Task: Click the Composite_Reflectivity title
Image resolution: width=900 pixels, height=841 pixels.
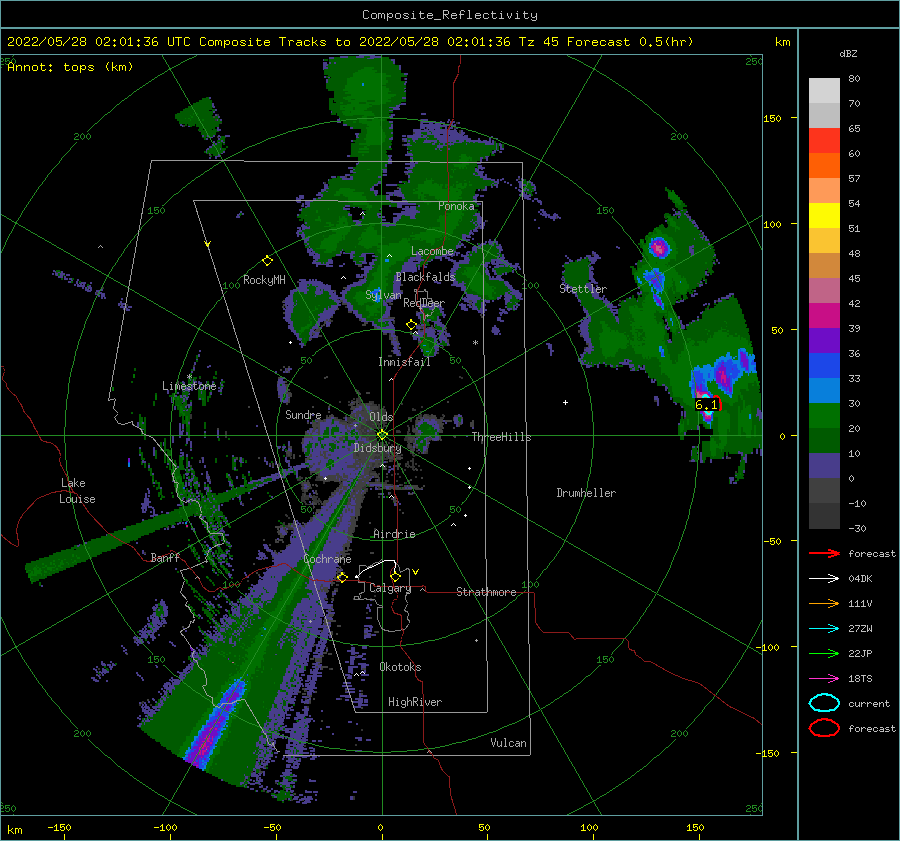Action: (449, 15)
